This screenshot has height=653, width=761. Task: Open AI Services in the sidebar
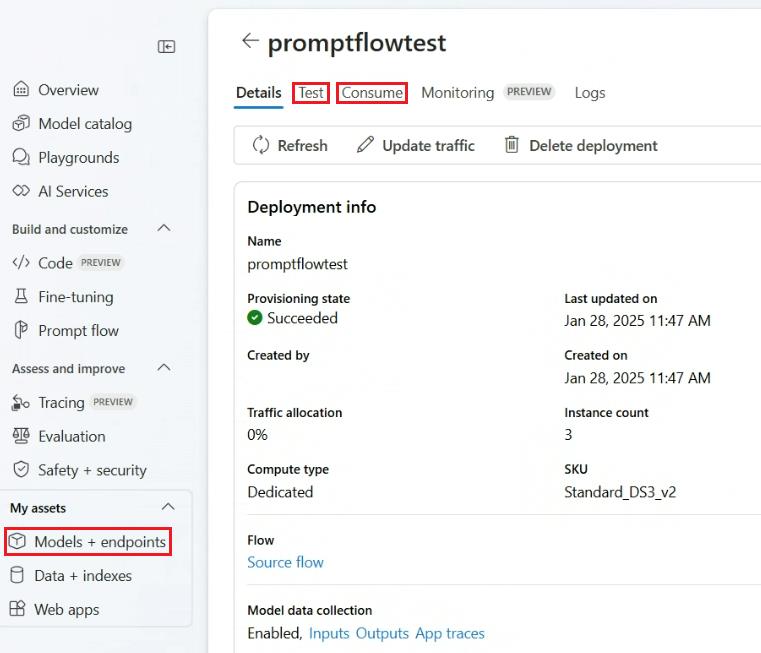pyautogui.click(x=73, y=191)
